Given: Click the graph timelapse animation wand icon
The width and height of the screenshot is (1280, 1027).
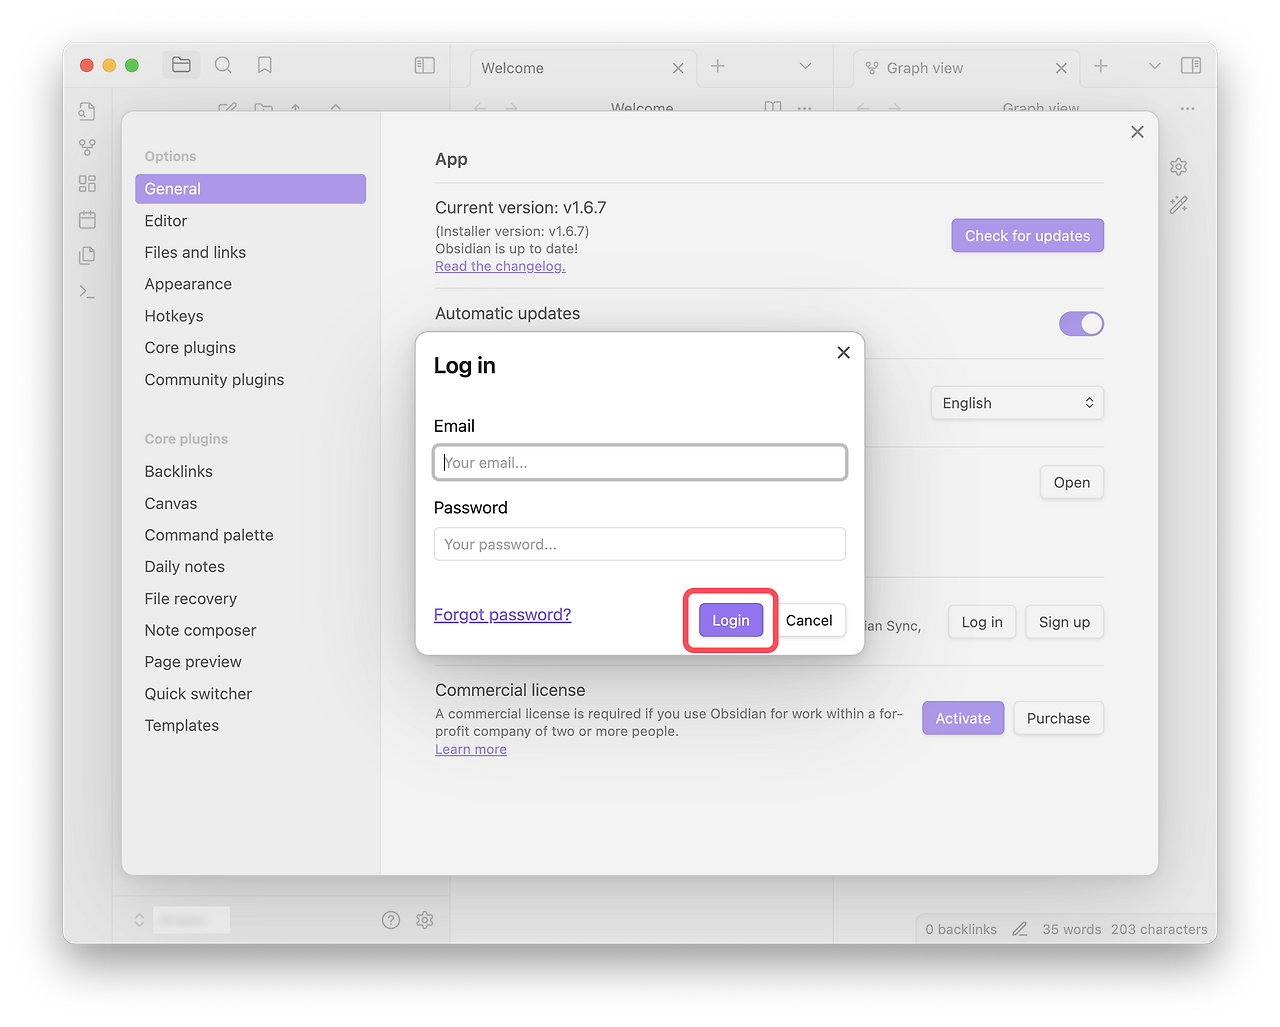Looking at the screenshot, I should [1179, 204].
